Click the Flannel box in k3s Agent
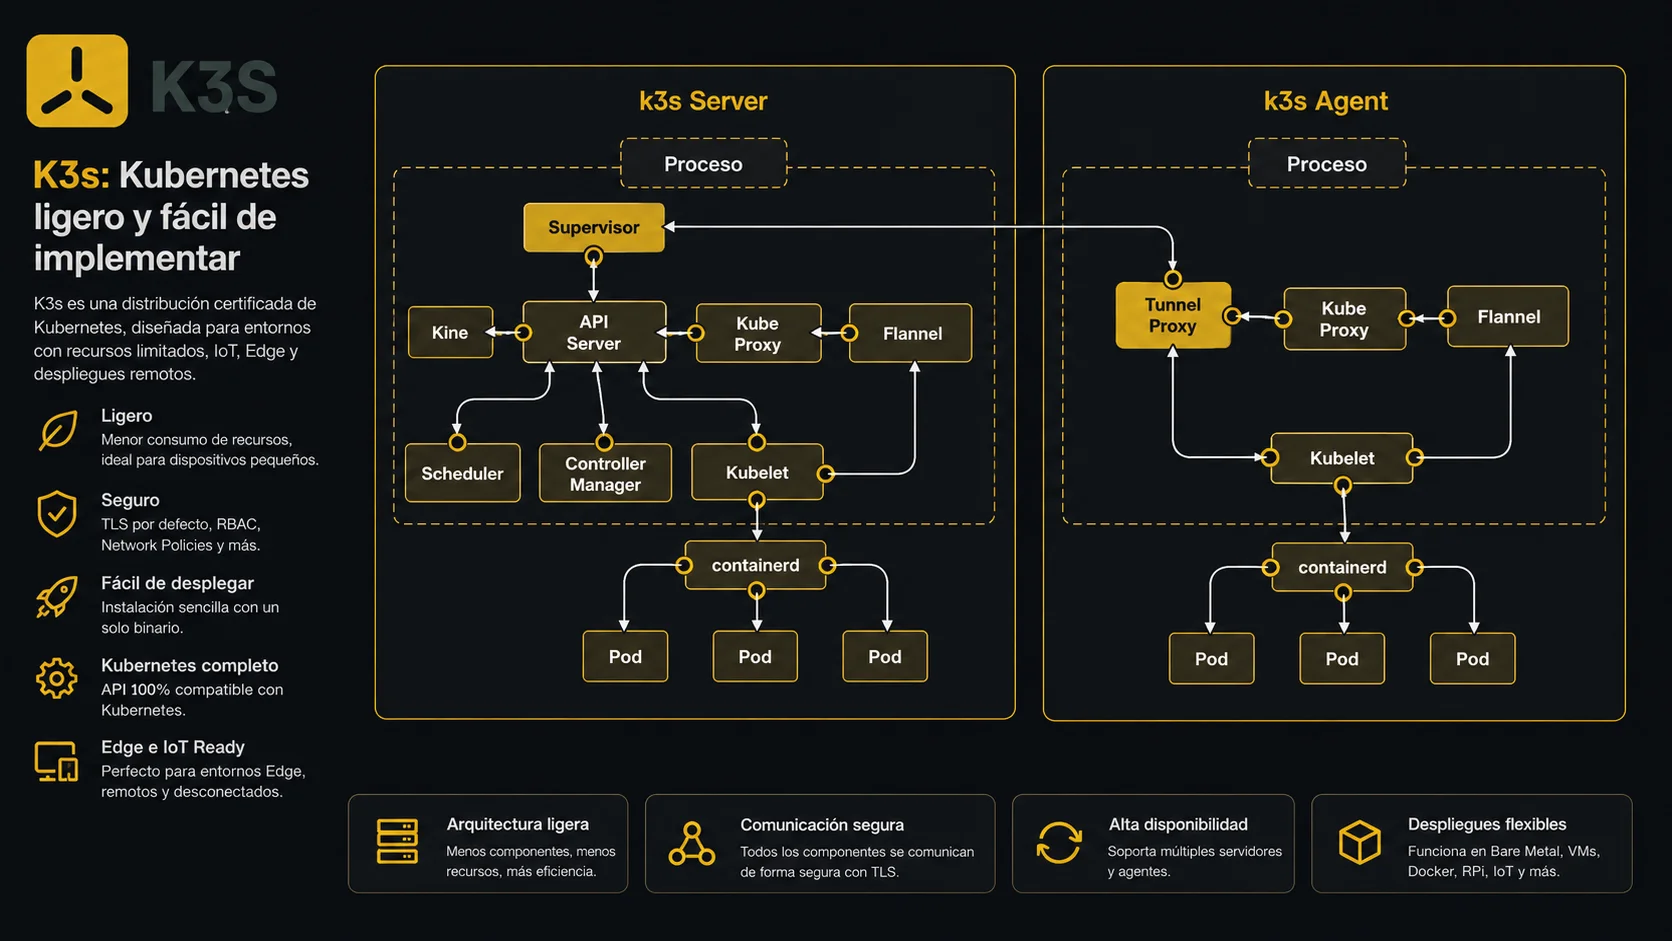Viewport: 1672px width, 941px height. coord(1508,317)
